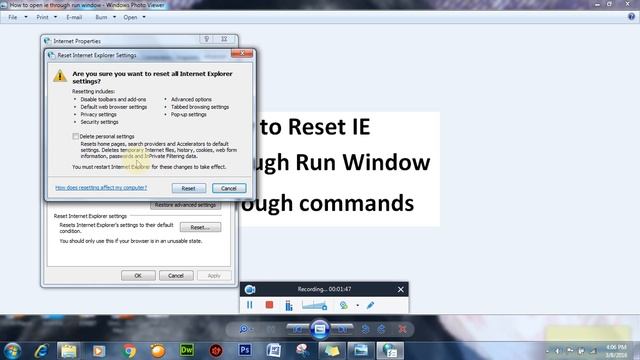Switch to Internet Properties taskbar button
Viewport: 640px width, 360px height.
click(390, 351)
